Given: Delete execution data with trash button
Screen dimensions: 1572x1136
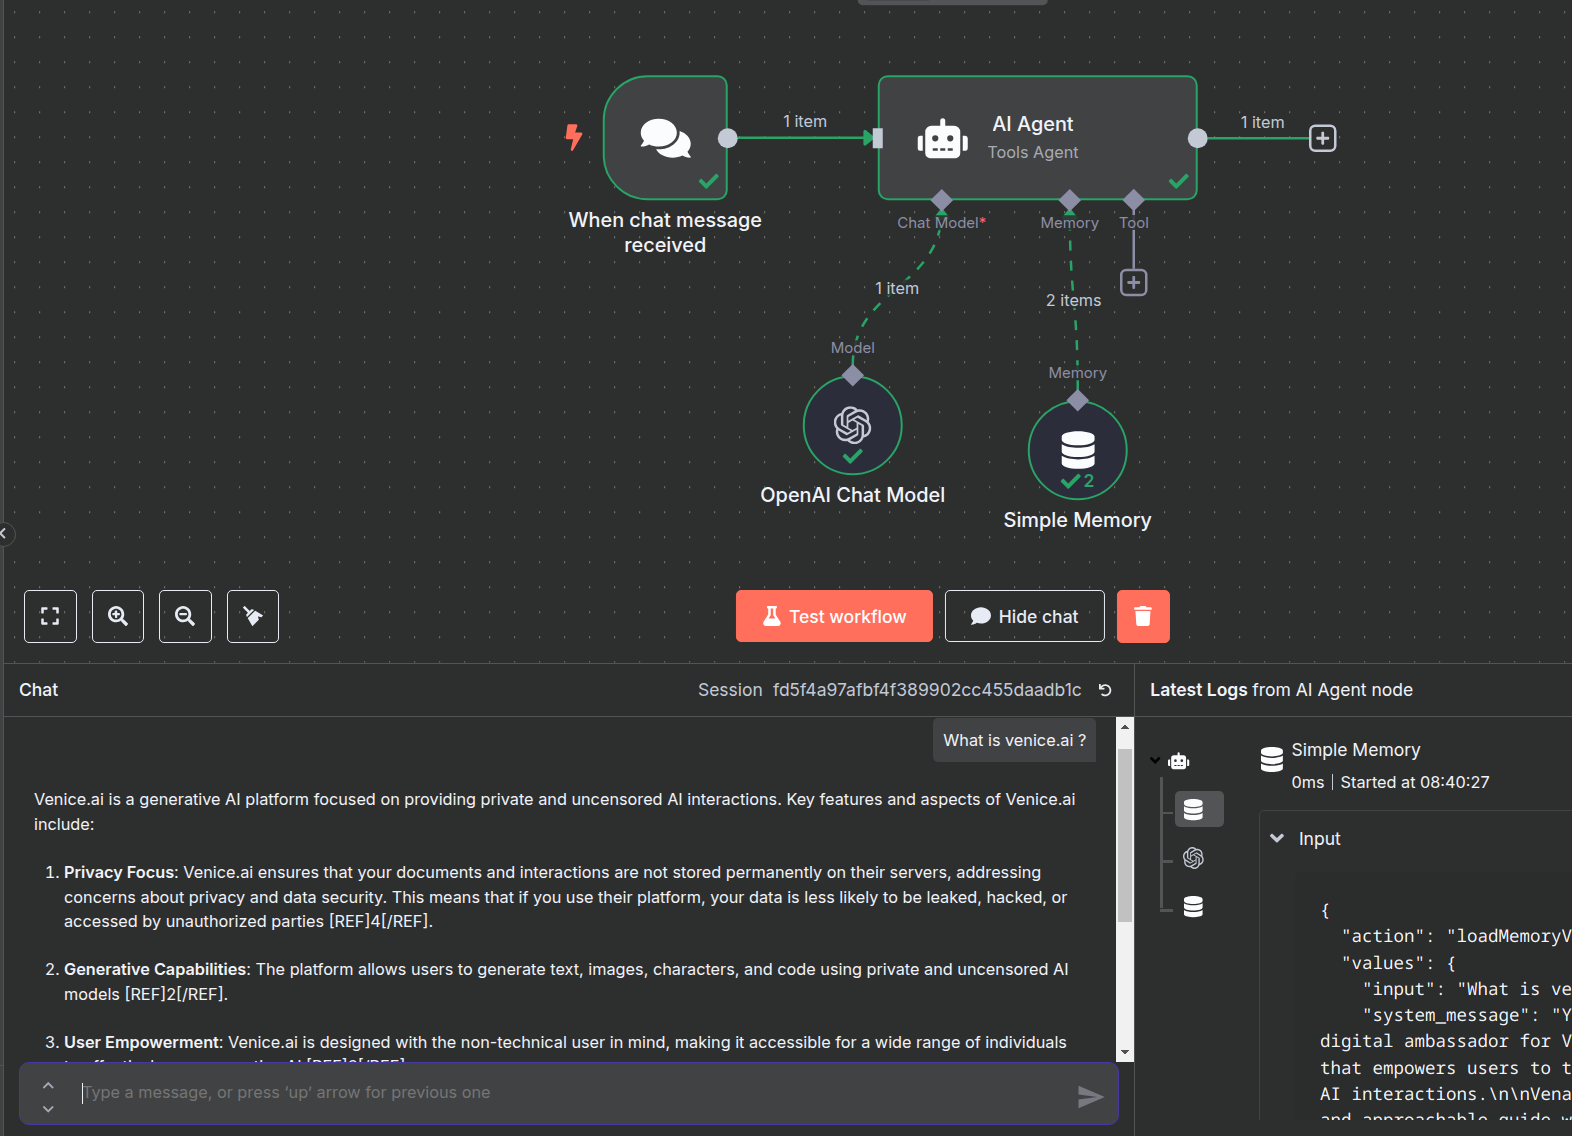Looking at the screenshot, I should 1143,616.
